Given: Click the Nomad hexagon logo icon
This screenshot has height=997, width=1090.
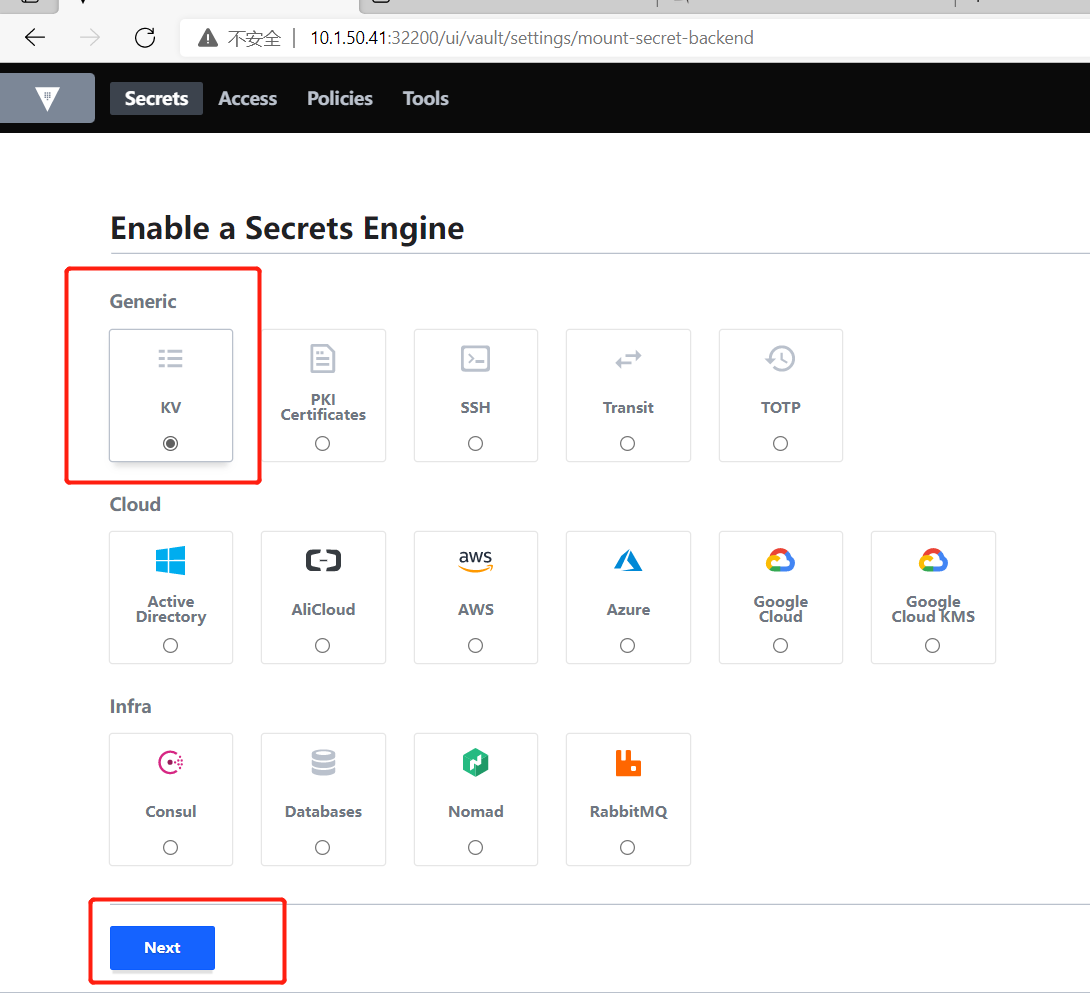Looking at the screenshot, I should coord(475,763).
